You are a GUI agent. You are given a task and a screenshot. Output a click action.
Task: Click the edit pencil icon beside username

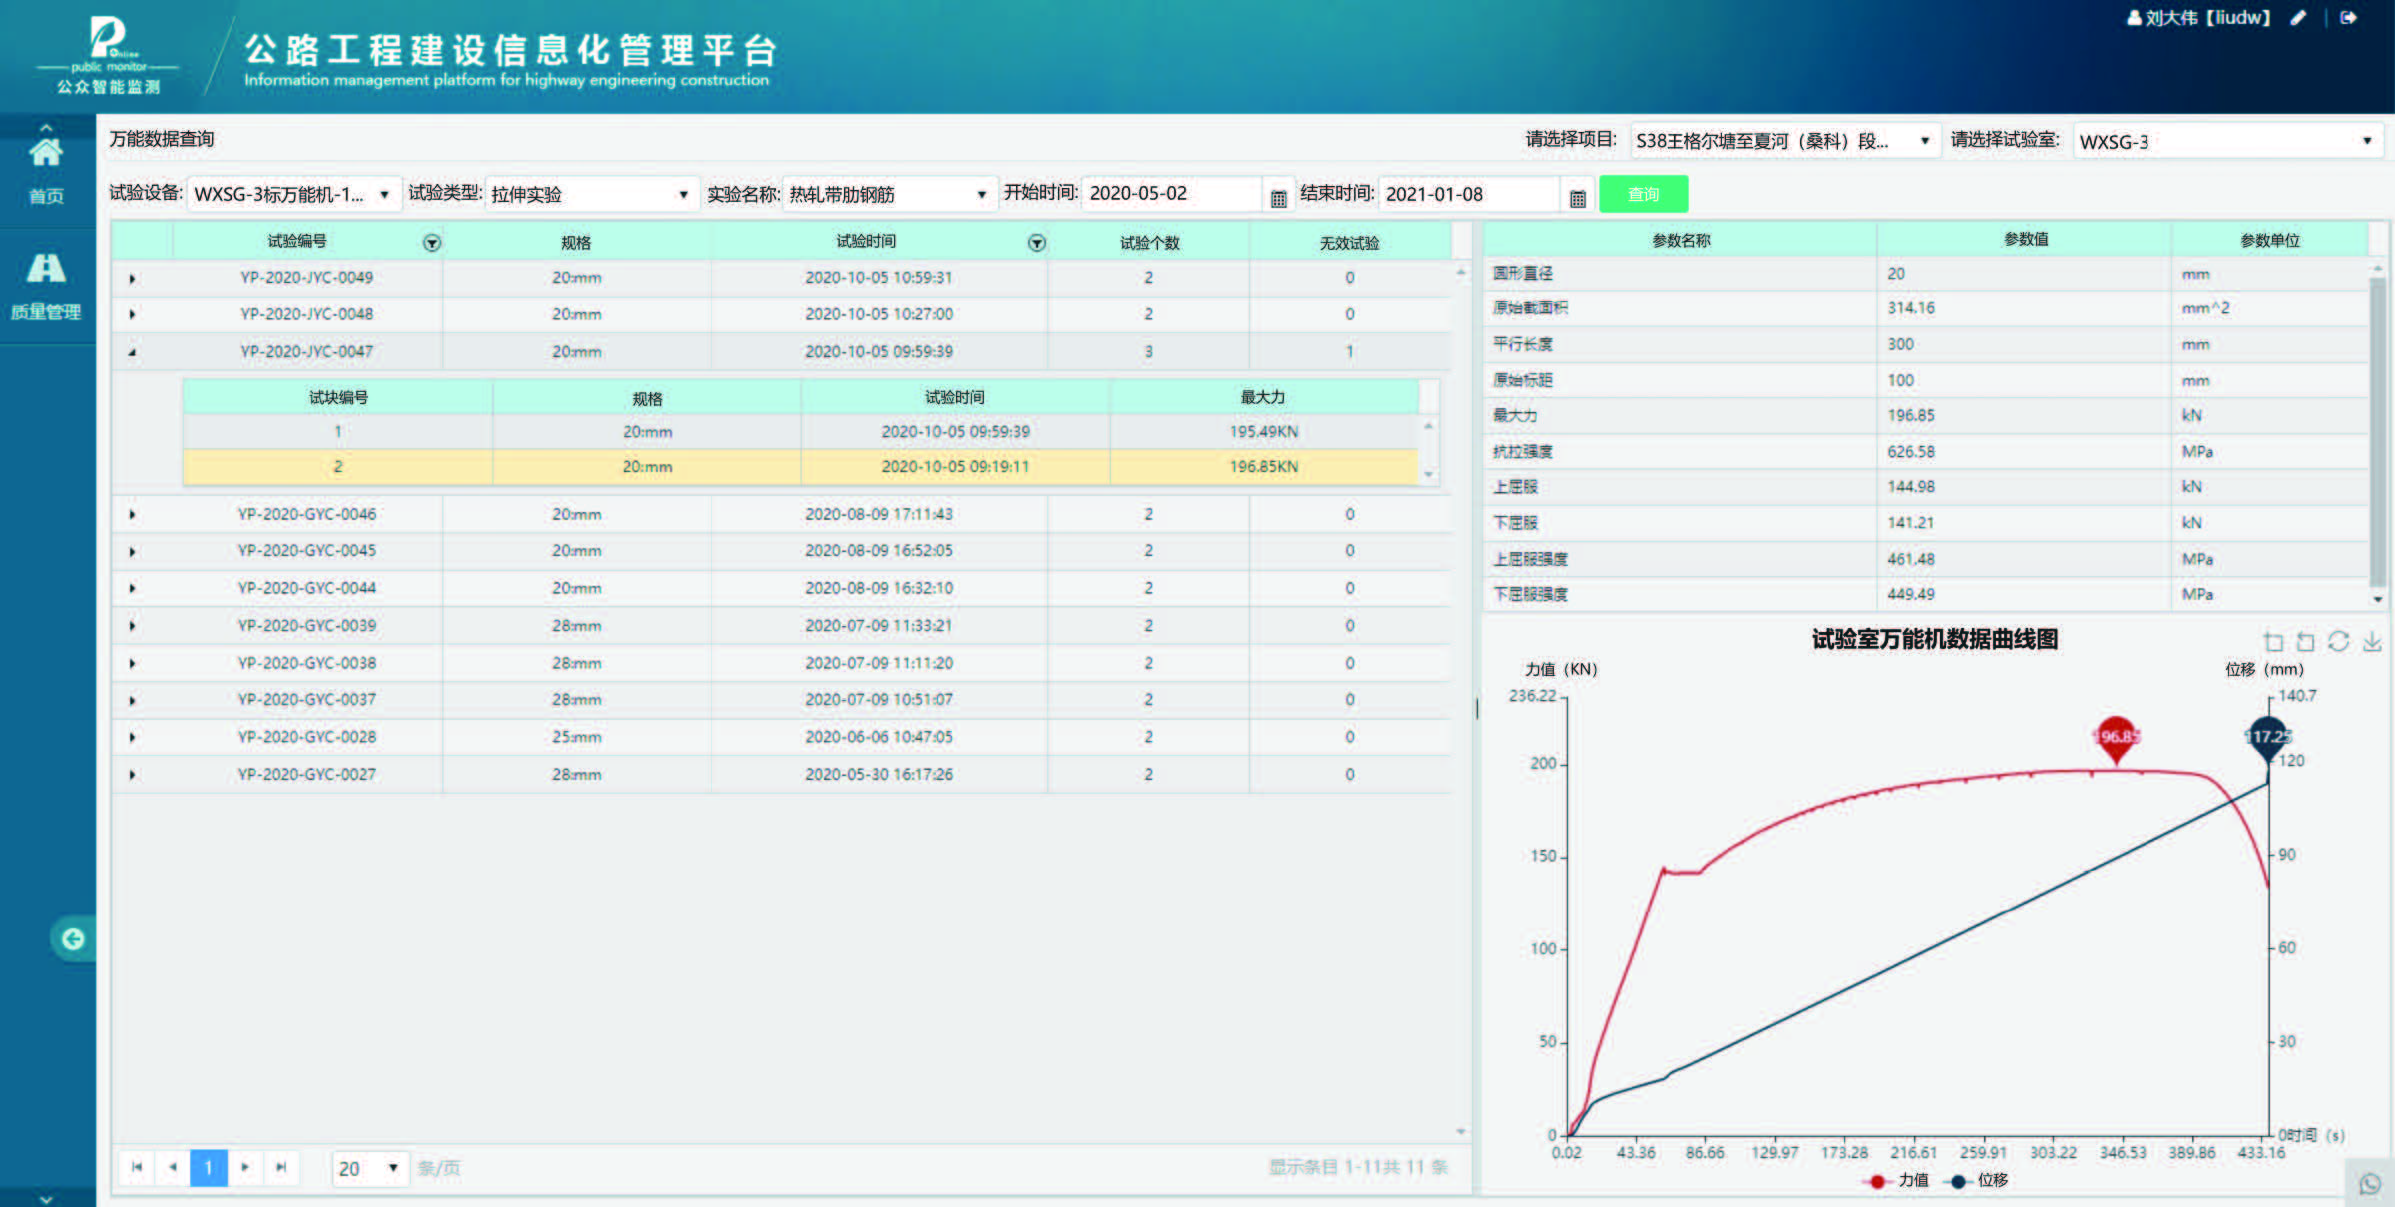[x=2298, y=18]
